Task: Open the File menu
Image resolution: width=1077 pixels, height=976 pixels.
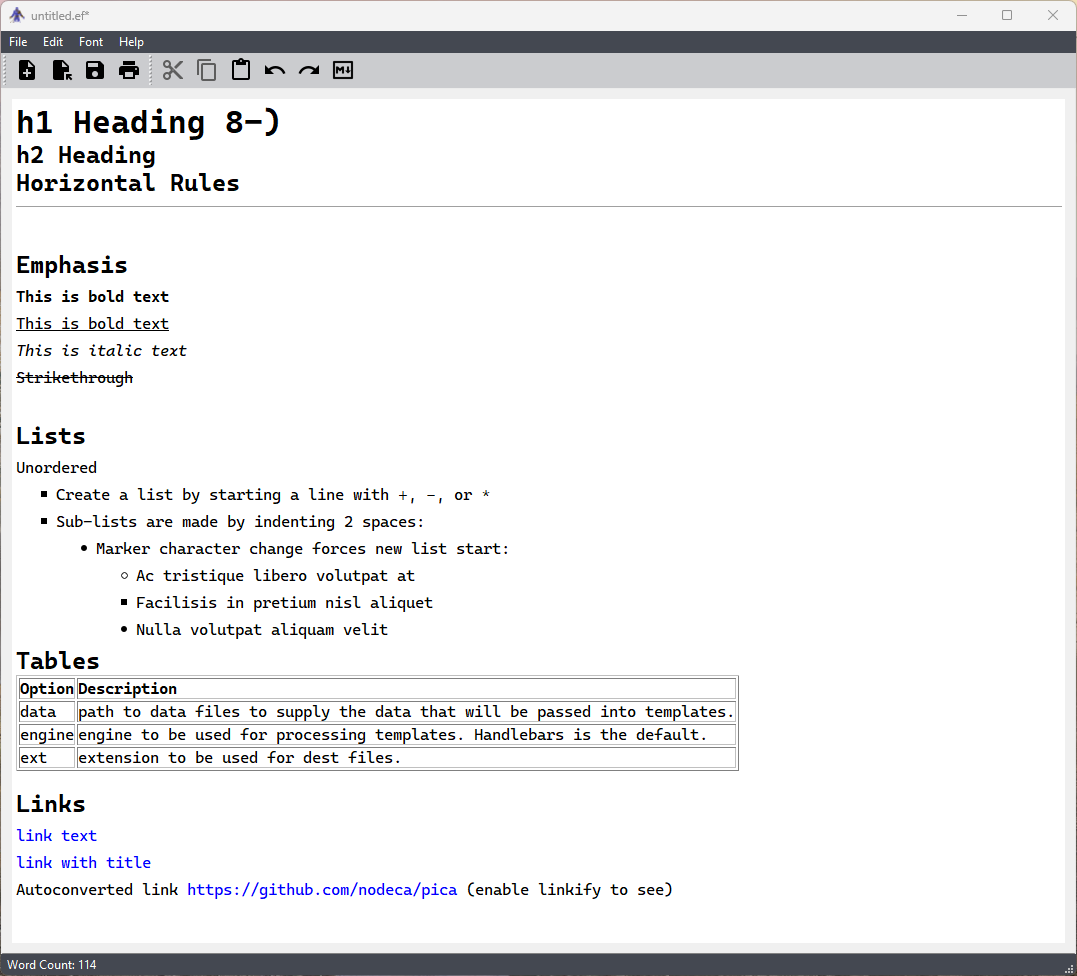Action: click(18, 42)
